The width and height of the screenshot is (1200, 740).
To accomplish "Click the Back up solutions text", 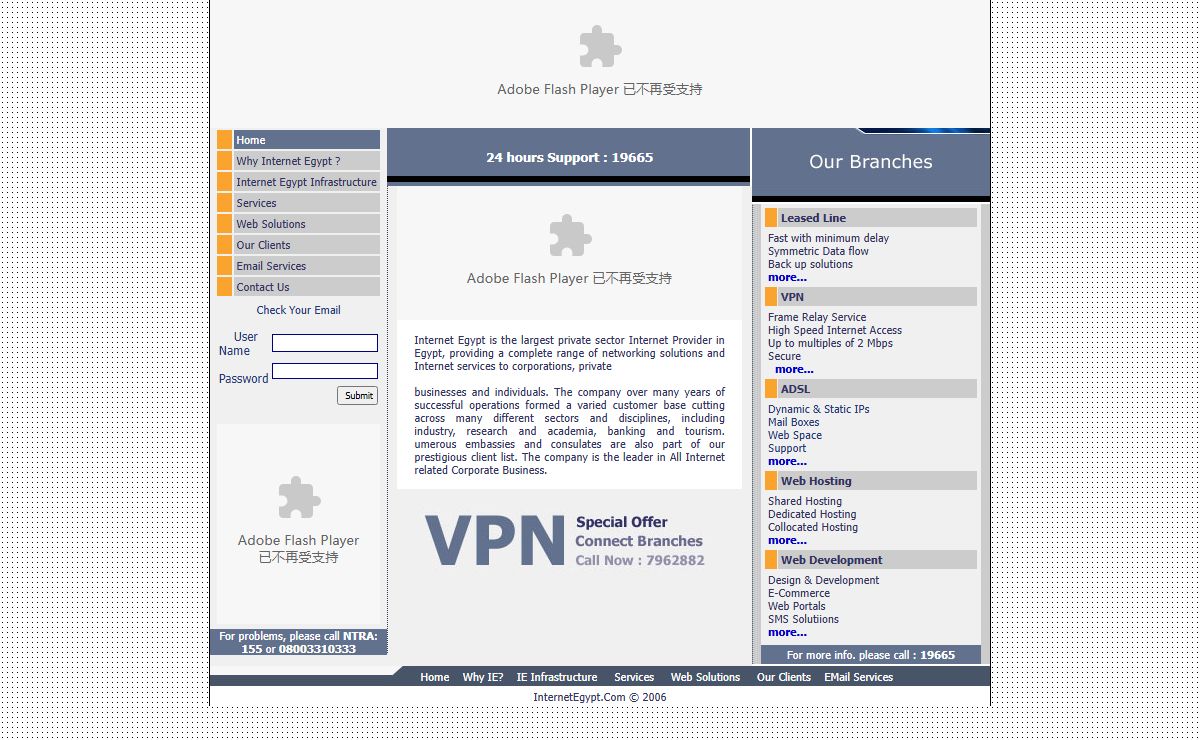I will pos(810,264).
